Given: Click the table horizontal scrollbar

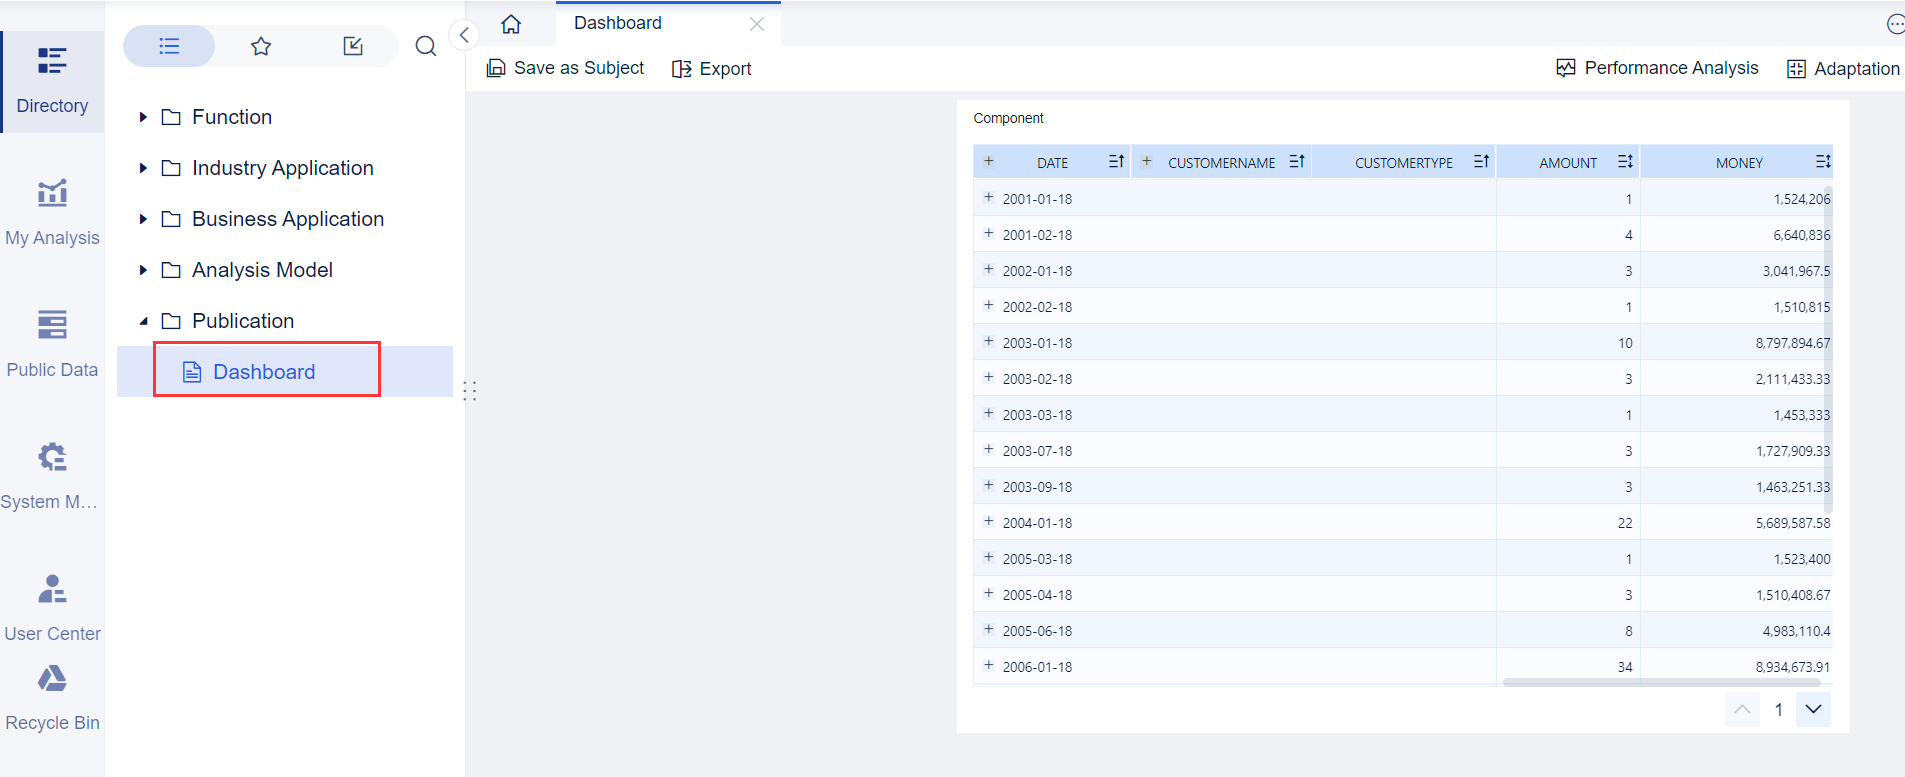Looking at the screenshot, I should click(1661, 683).
